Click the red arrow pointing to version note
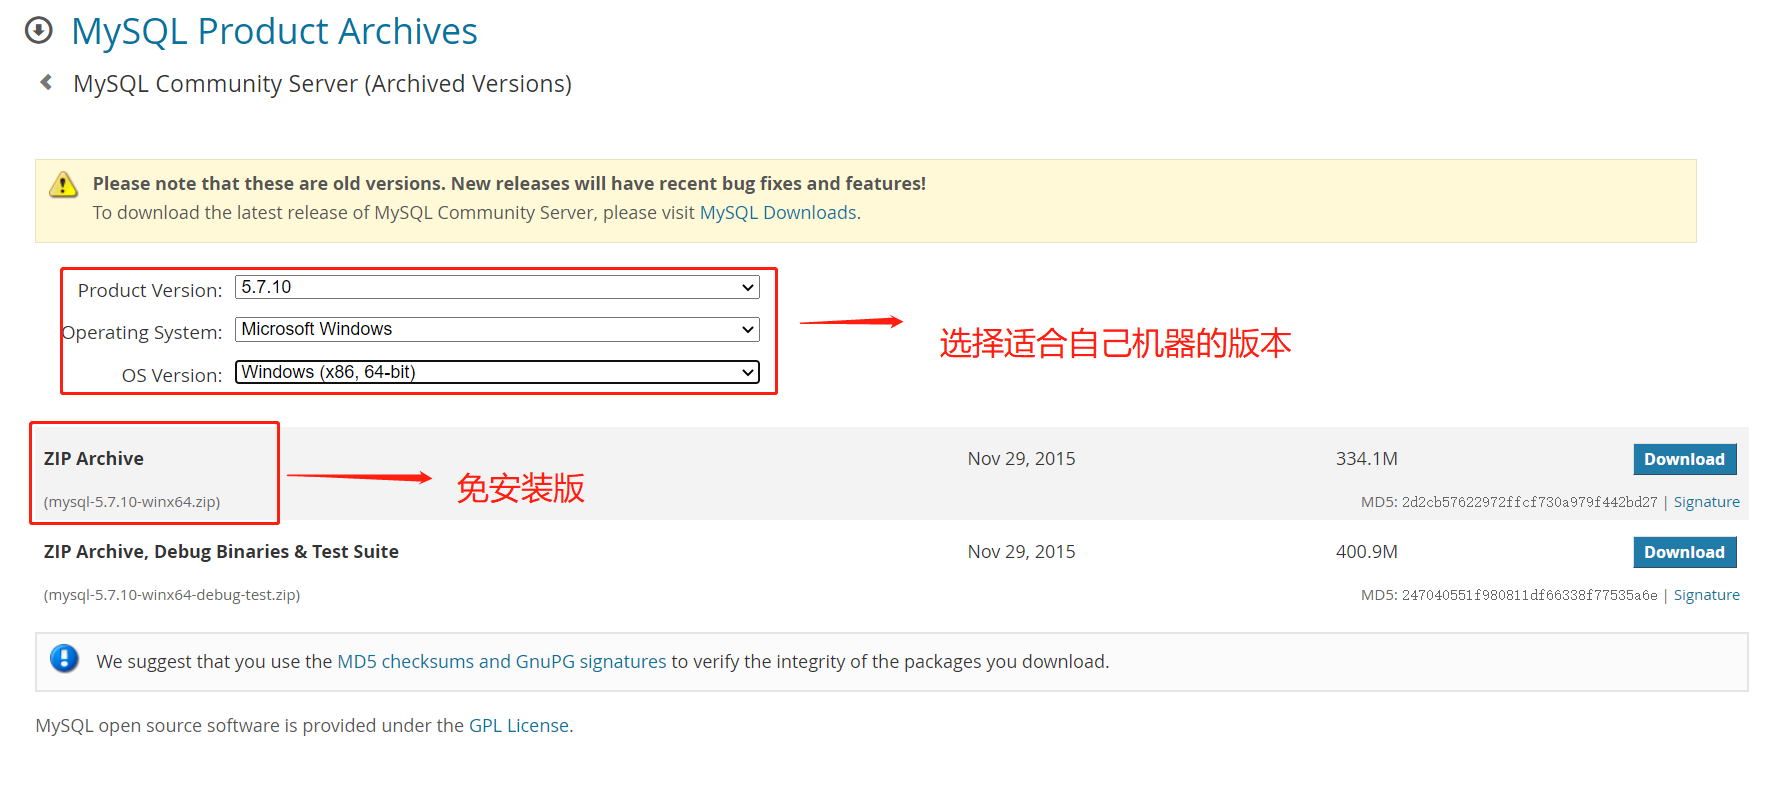Image resolution: width=1783 pixels, height=804 pixels. [x=851, y=322]
